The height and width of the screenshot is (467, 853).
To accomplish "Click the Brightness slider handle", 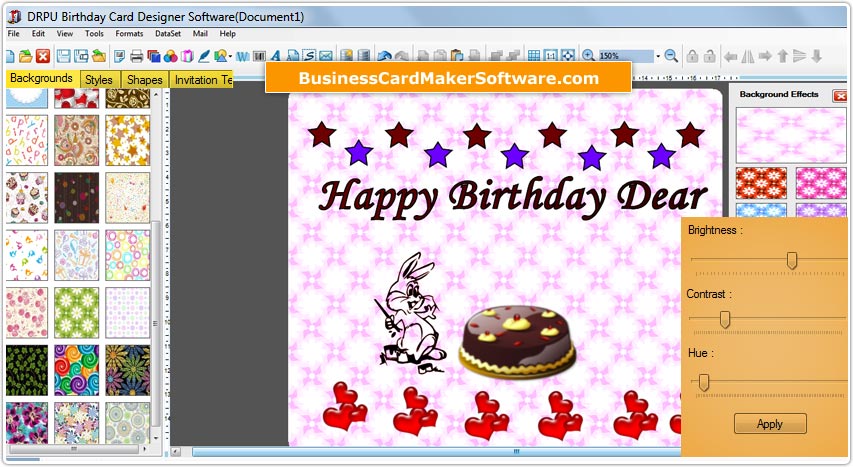I will [792, 260].
